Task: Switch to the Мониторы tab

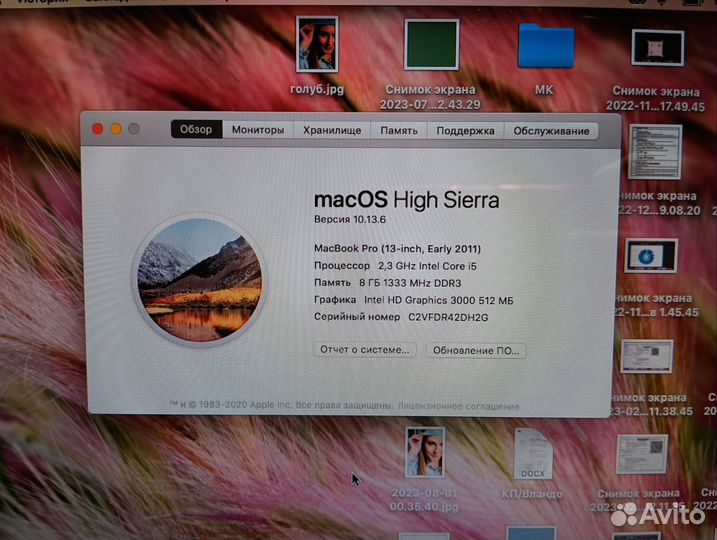Action: coord(258,130)
